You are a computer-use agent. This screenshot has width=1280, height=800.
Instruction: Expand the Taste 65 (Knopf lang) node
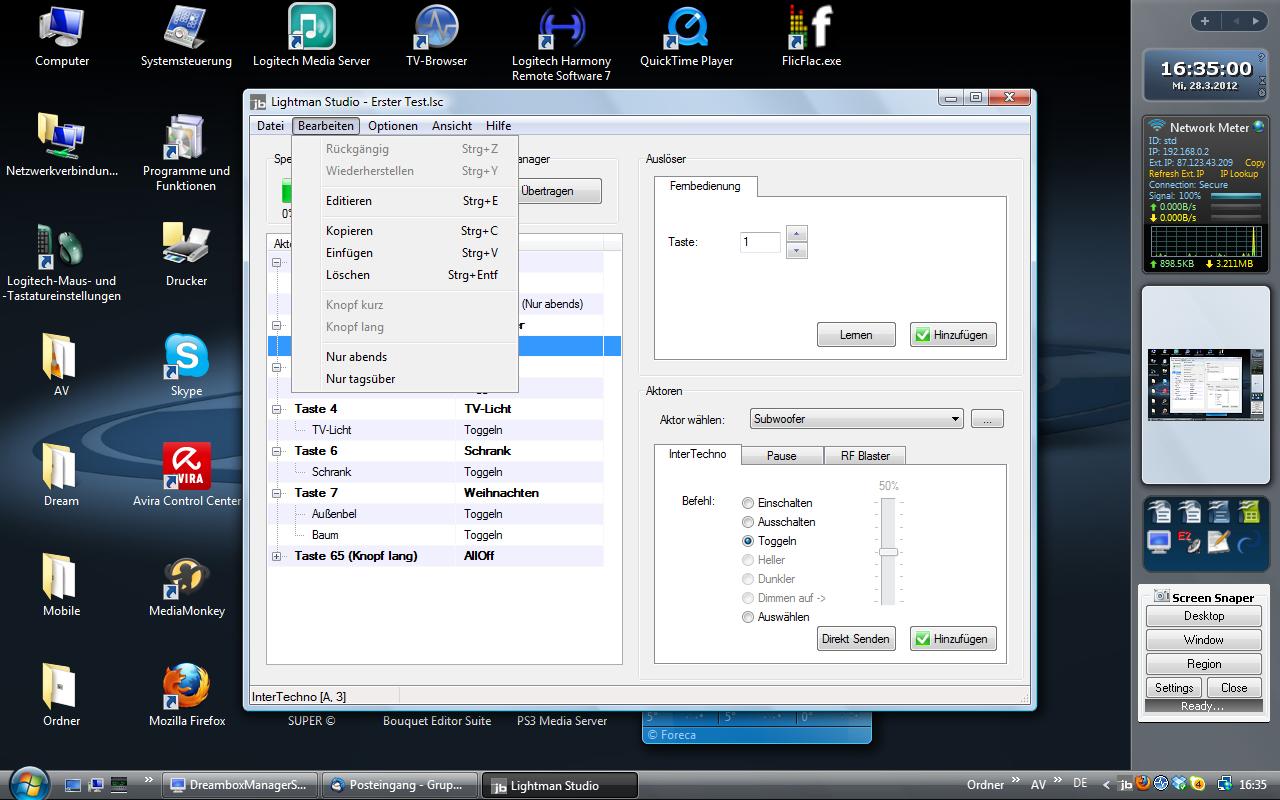point(277,556)
